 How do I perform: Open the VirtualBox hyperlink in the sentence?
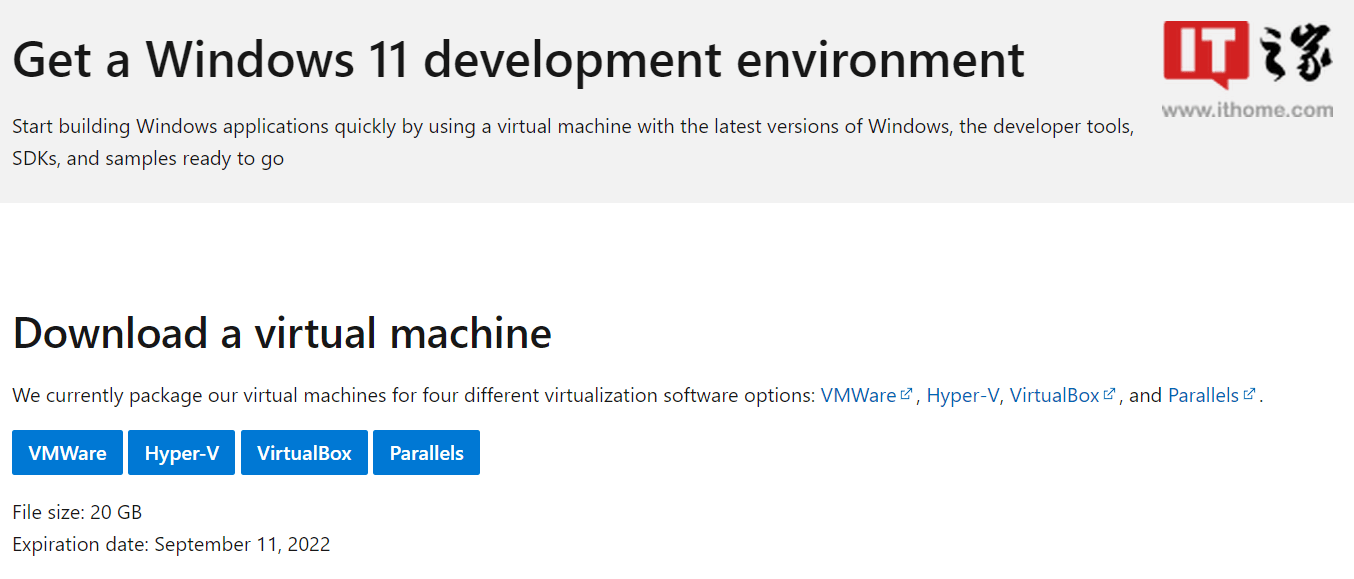point(1054,396)
